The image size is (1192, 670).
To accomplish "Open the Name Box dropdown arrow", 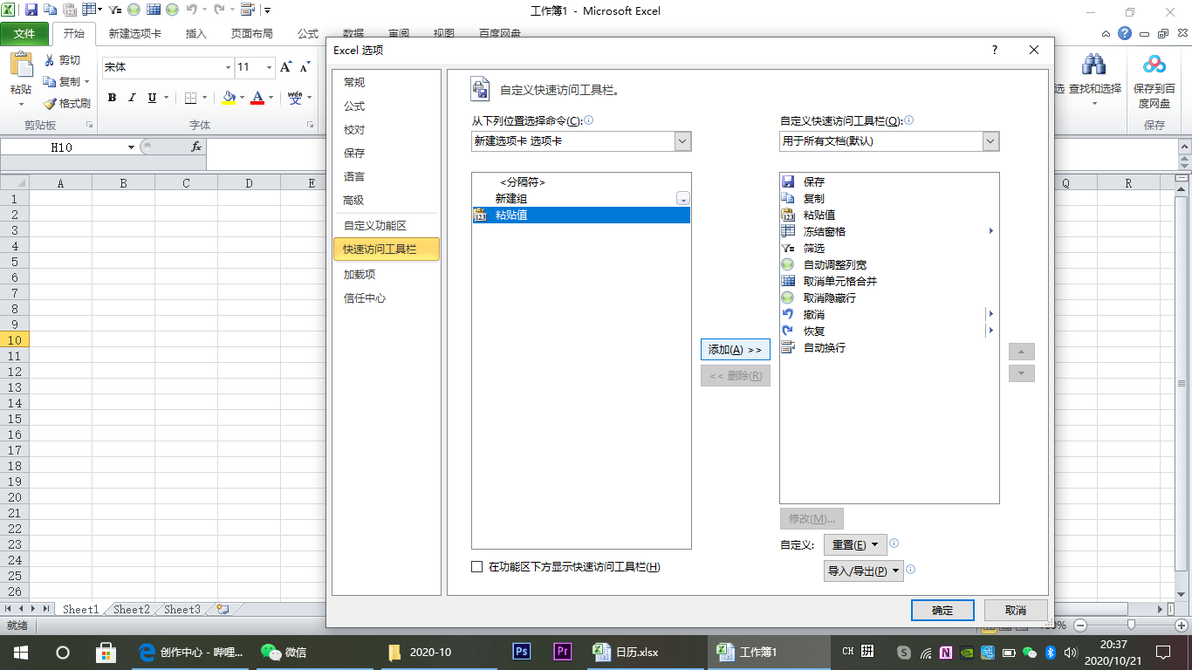I will (x=131, y=148).
